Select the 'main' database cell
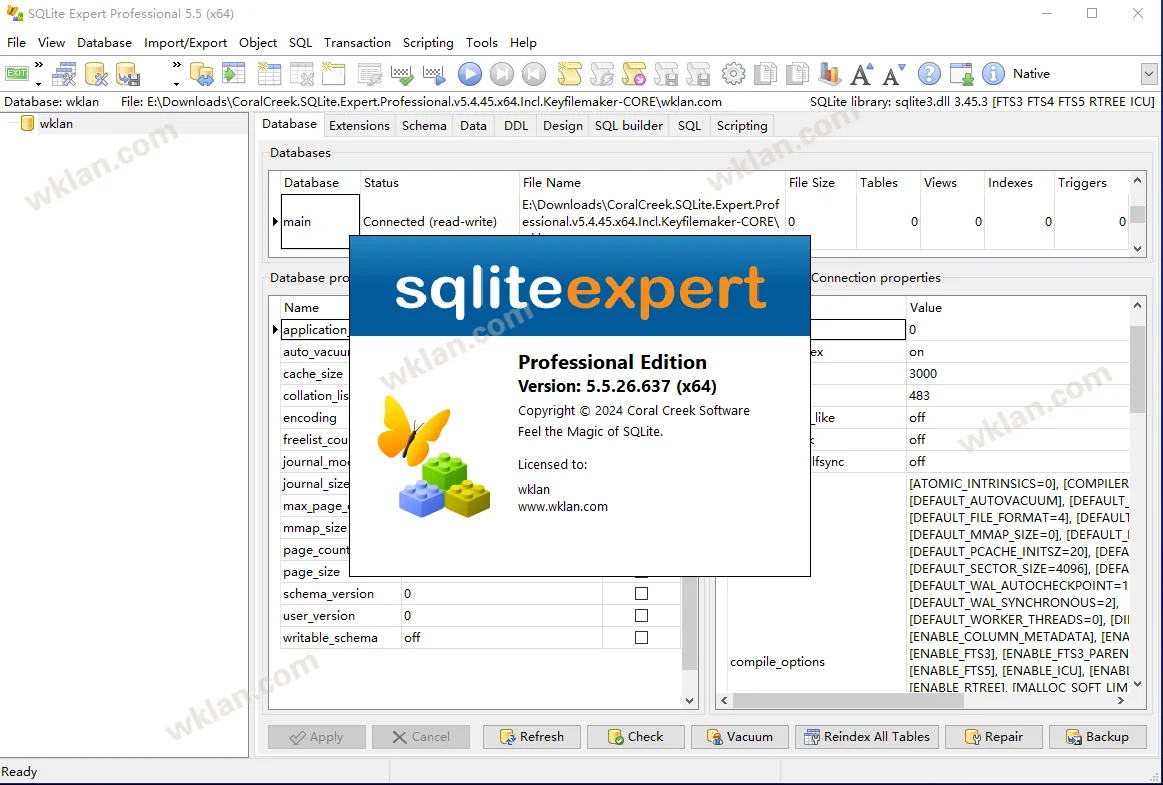This screenshot has height=785, width=1163. [320, 221]
